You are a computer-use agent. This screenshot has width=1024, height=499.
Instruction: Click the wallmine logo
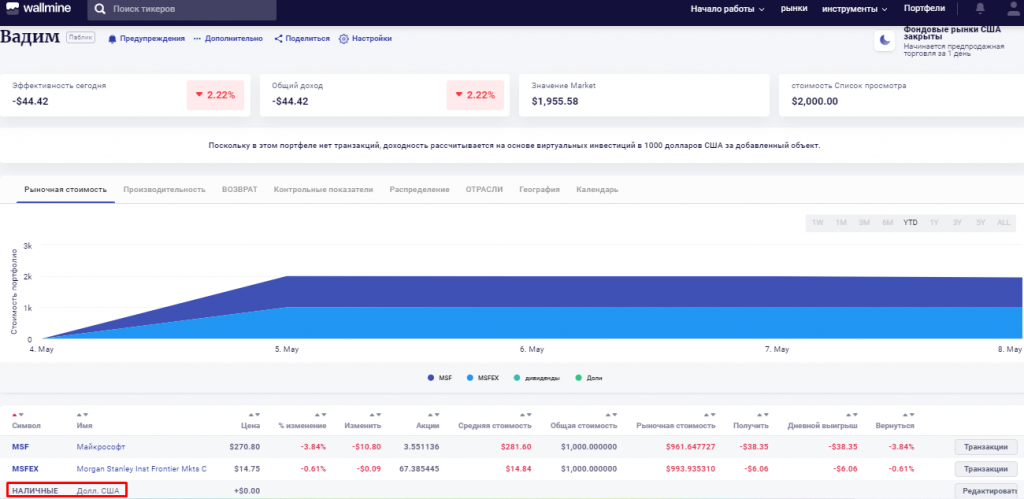coord(40,10)
